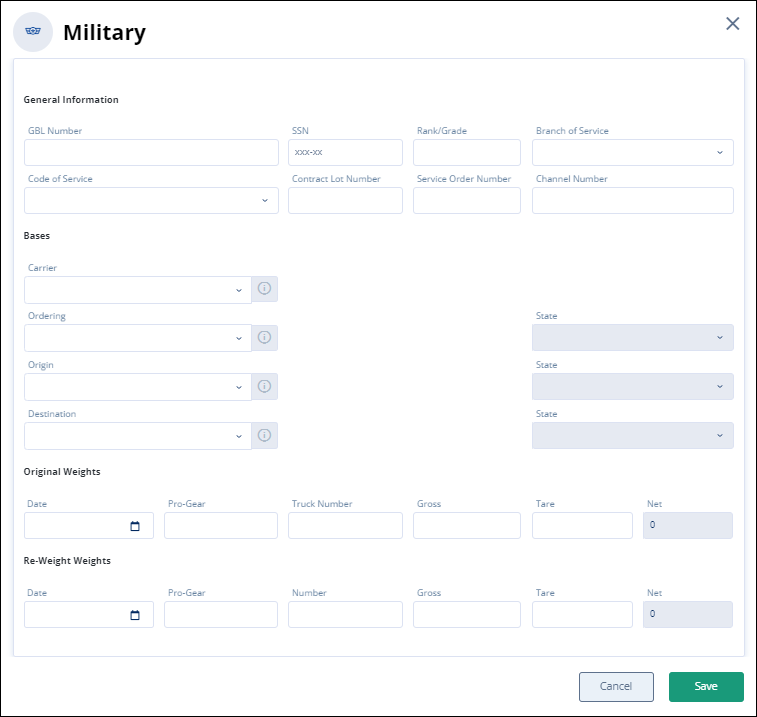Click the Channel Number text box
The image size is (757, 717).
coord(632,200)
